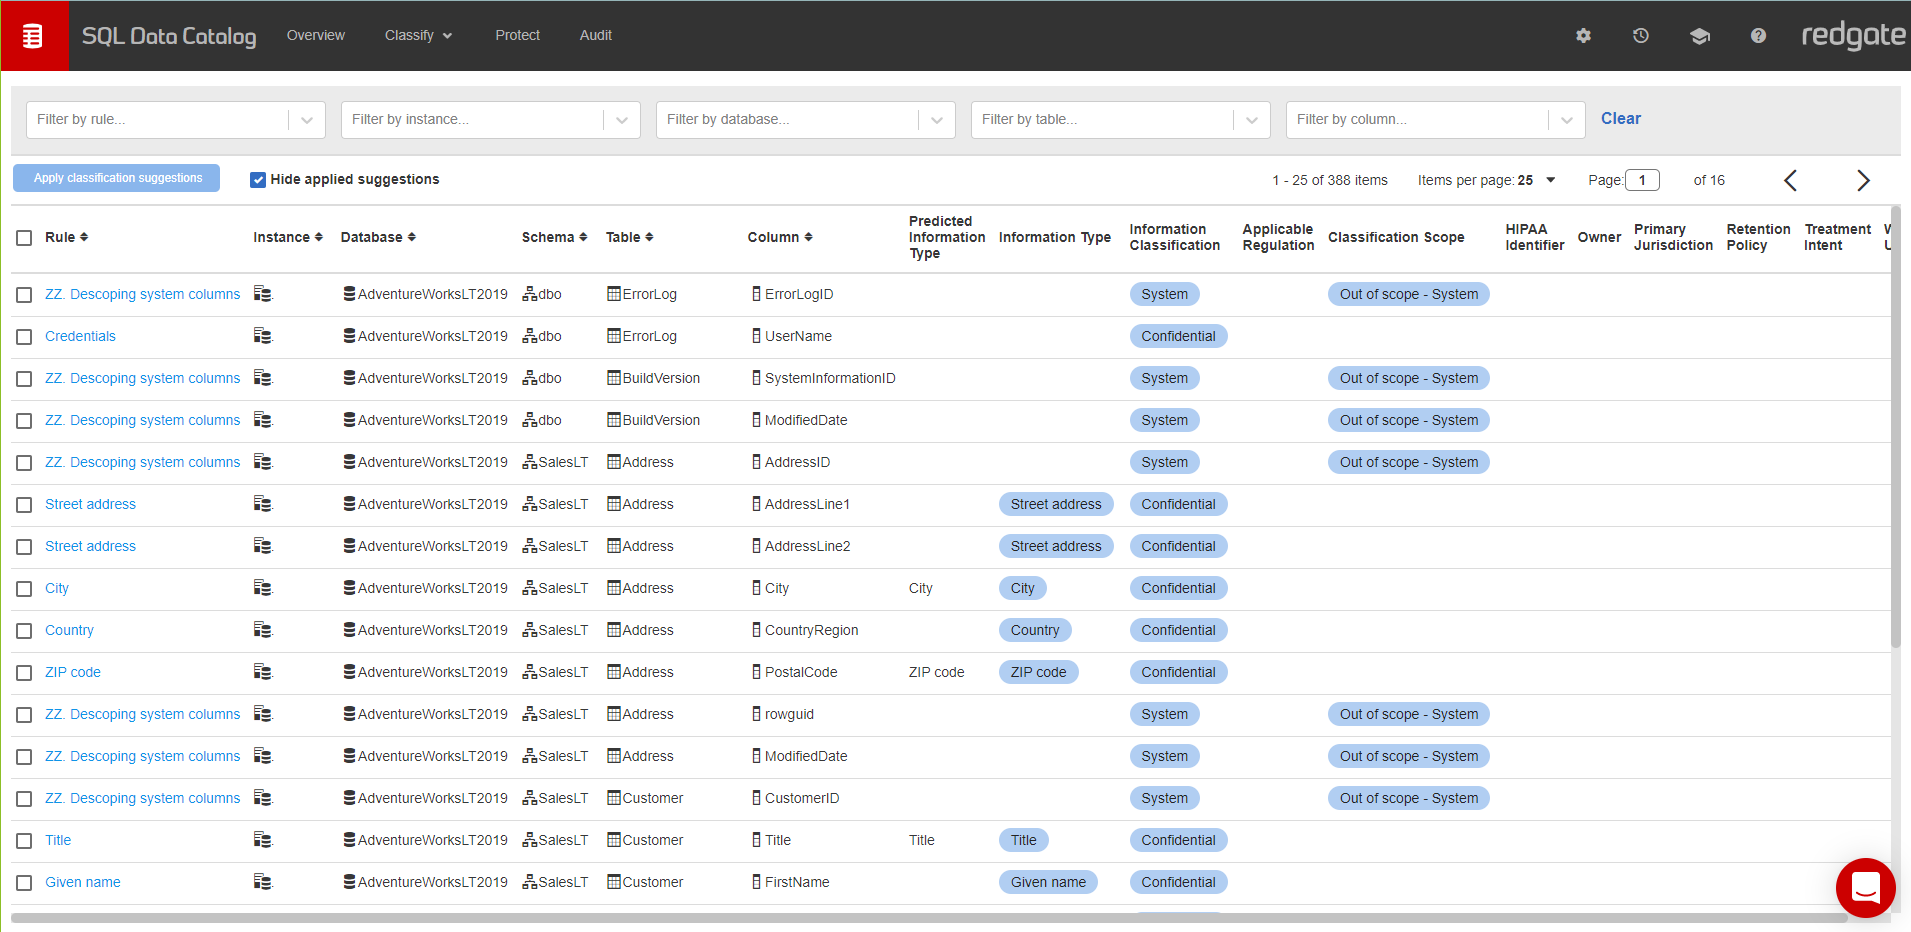Open the Filter by database dropdown
Viewport: 1911px width, 932px height.
[936, 120]
